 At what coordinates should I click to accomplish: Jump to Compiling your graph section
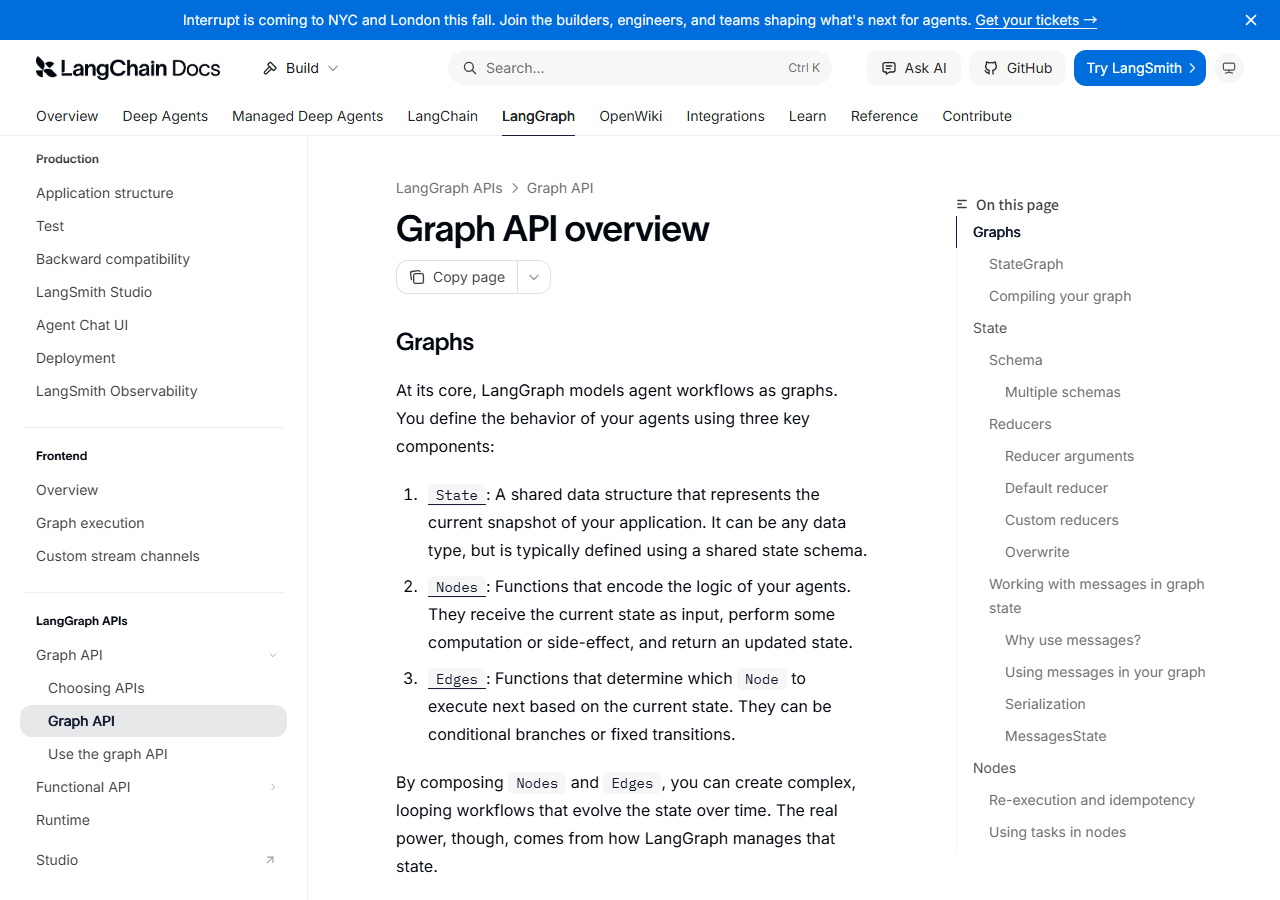[x=1060, y=296]
